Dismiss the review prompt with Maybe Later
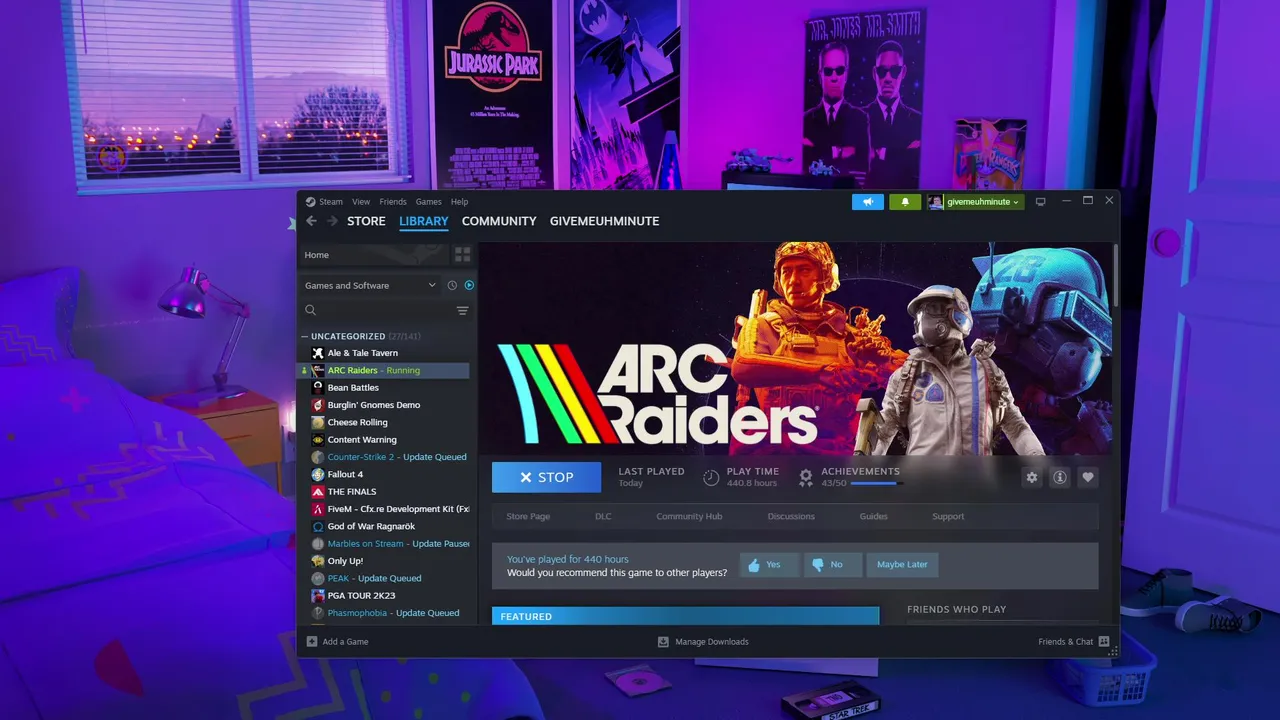 coord(902,564)
